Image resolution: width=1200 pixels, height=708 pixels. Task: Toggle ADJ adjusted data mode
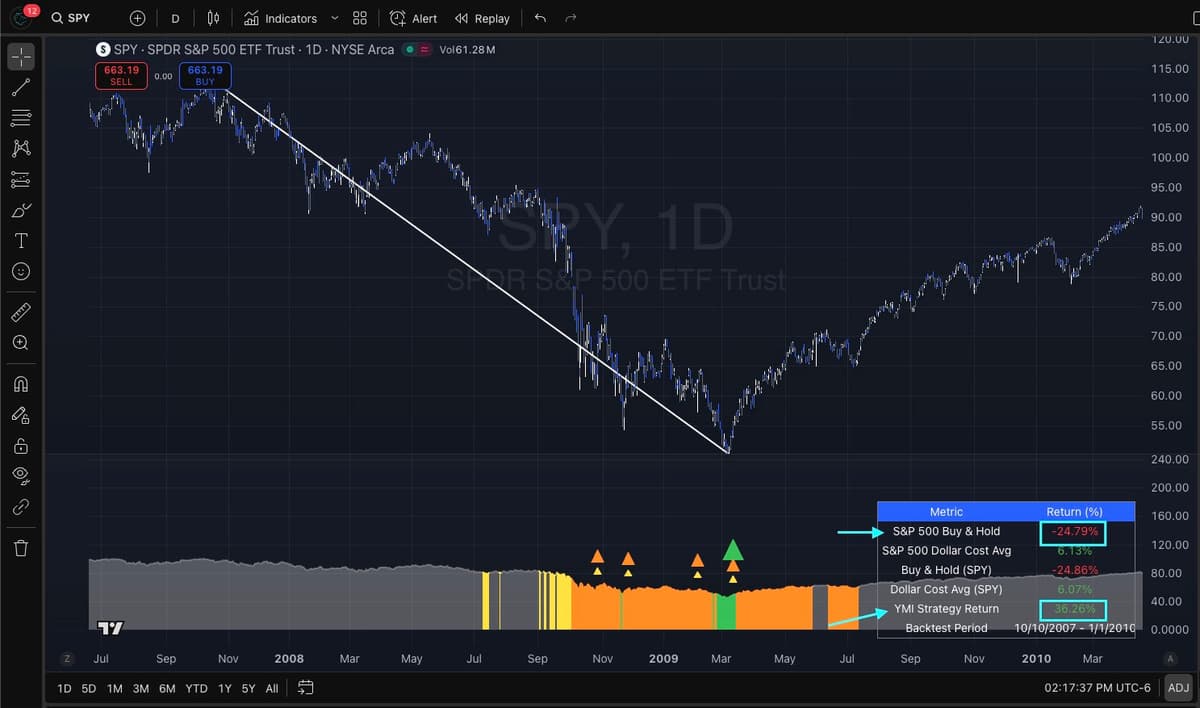(x=1178, y=688)
